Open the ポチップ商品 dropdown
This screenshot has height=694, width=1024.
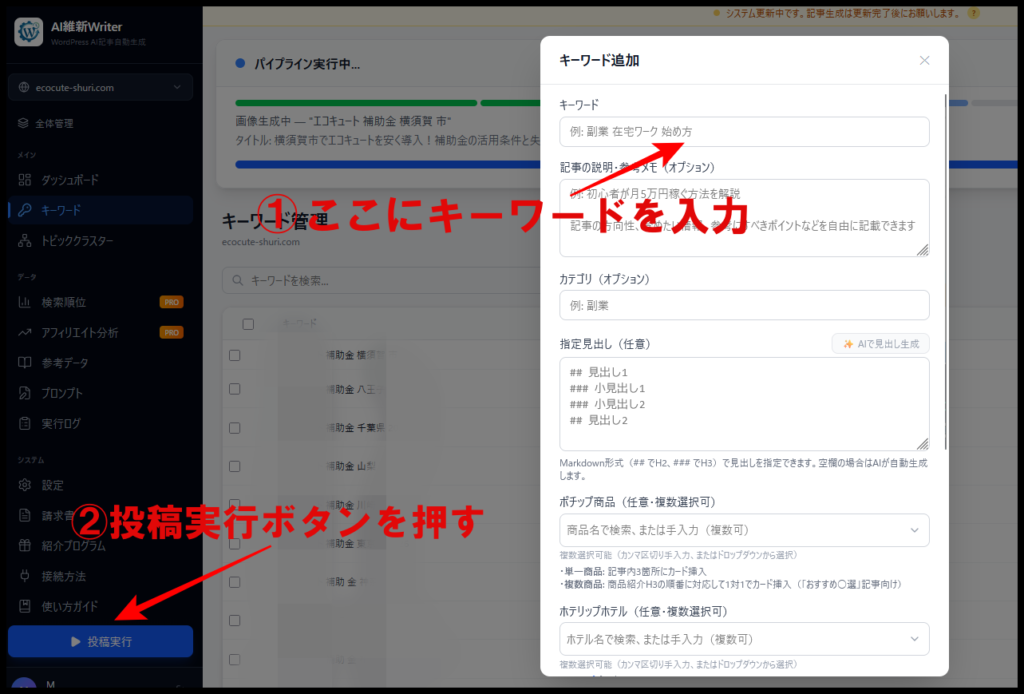pyautogui.click(x=744, y=530)
